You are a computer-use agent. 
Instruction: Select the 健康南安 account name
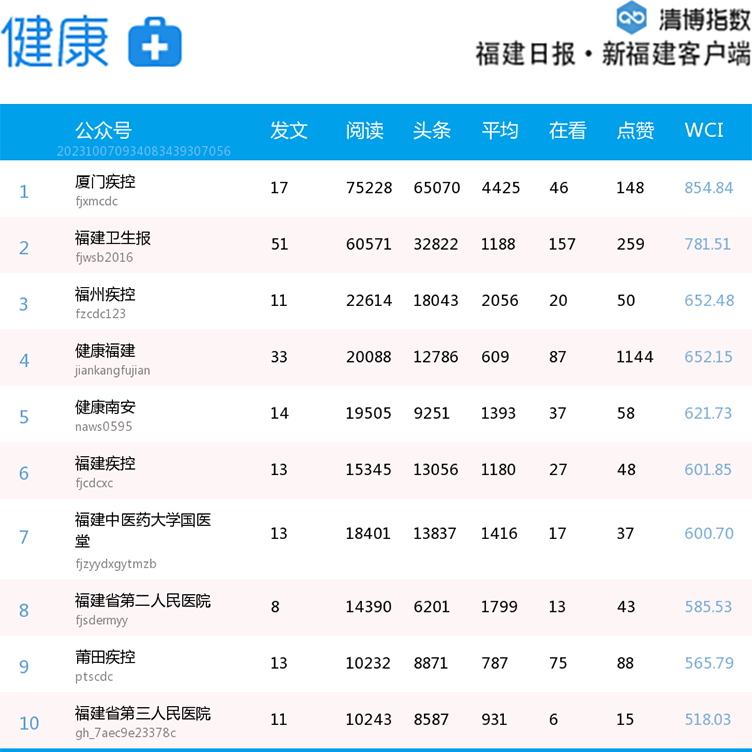(x=105, y=407)
